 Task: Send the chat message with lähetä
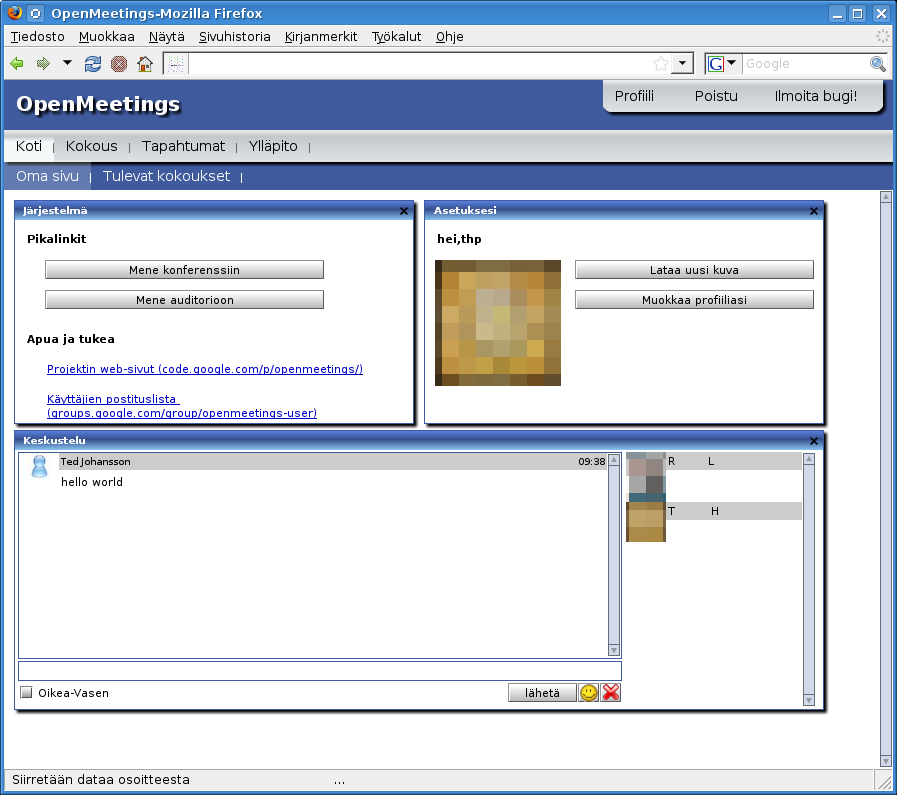coord(542,693)
